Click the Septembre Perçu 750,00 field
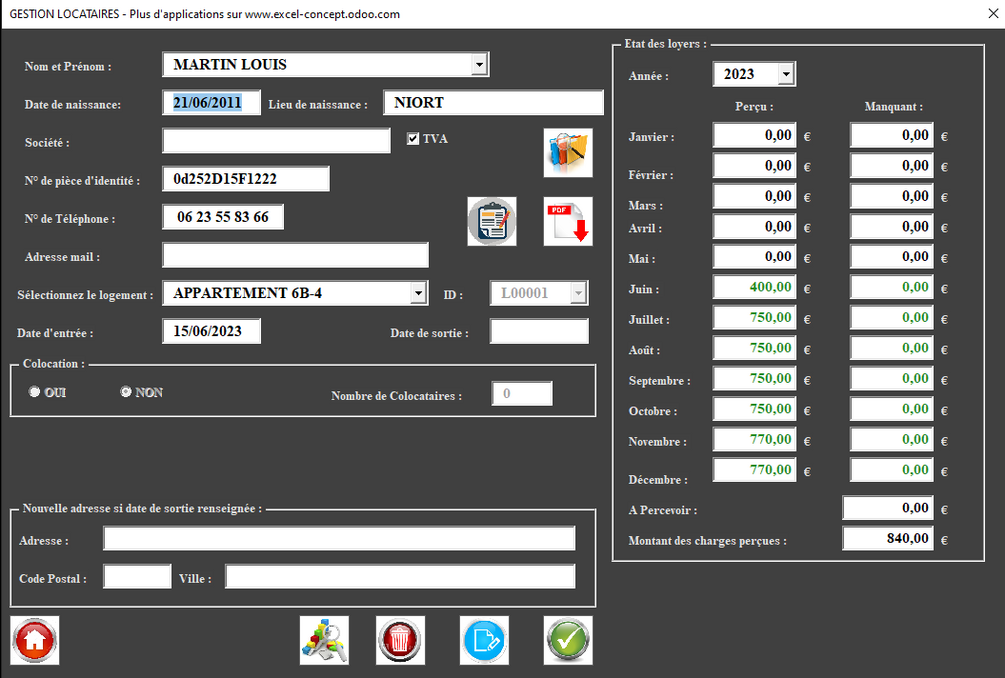Viewport: 1005px width, 678px height. 754,379
